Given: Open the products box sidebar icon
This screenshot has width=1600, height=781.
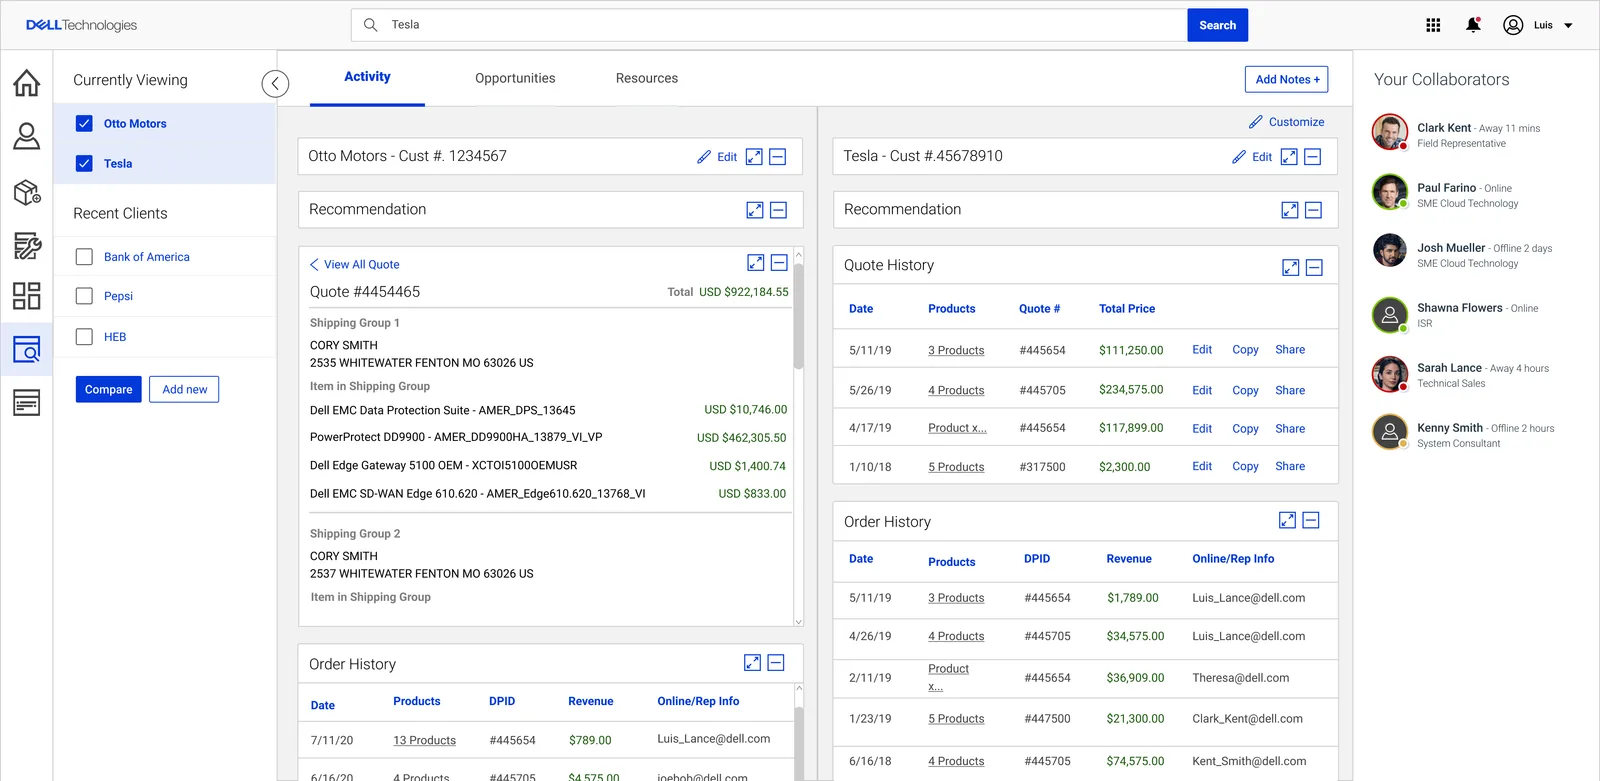Looking at the screenshot, I should [27, 192].
